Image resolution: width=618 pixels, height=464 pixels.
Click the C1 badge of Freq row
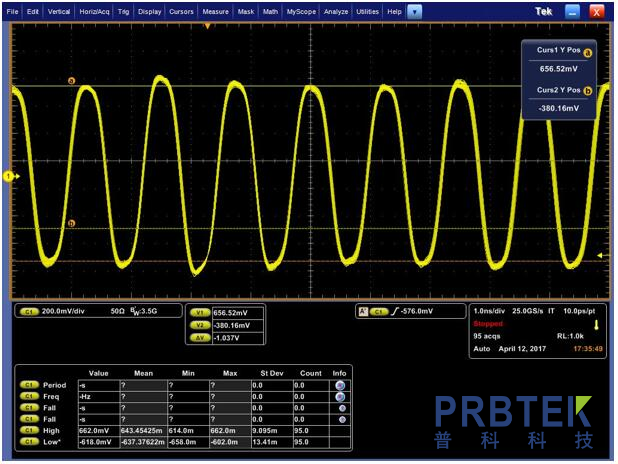(x=29, y=396)
